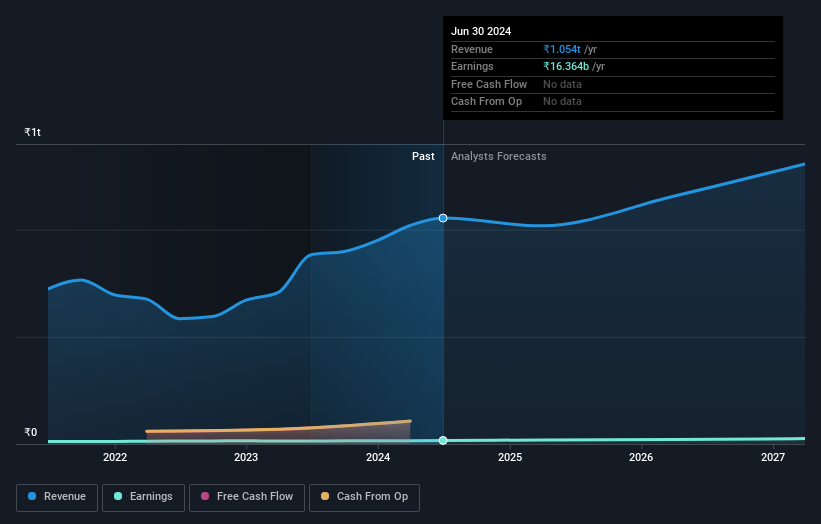
Task: Click the Cash From Op row label in tooltip
Action: coord(486,102)
